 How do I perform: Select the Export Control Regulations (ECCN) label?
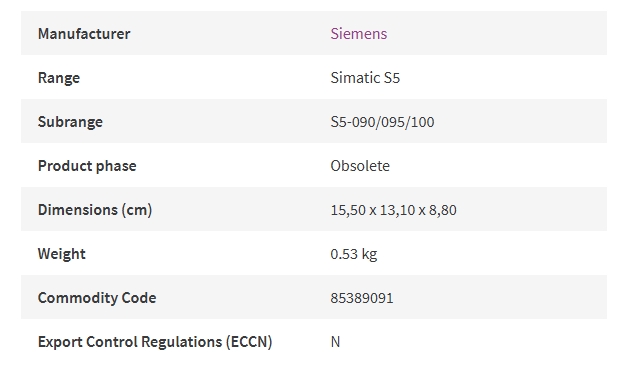point(155,342)
